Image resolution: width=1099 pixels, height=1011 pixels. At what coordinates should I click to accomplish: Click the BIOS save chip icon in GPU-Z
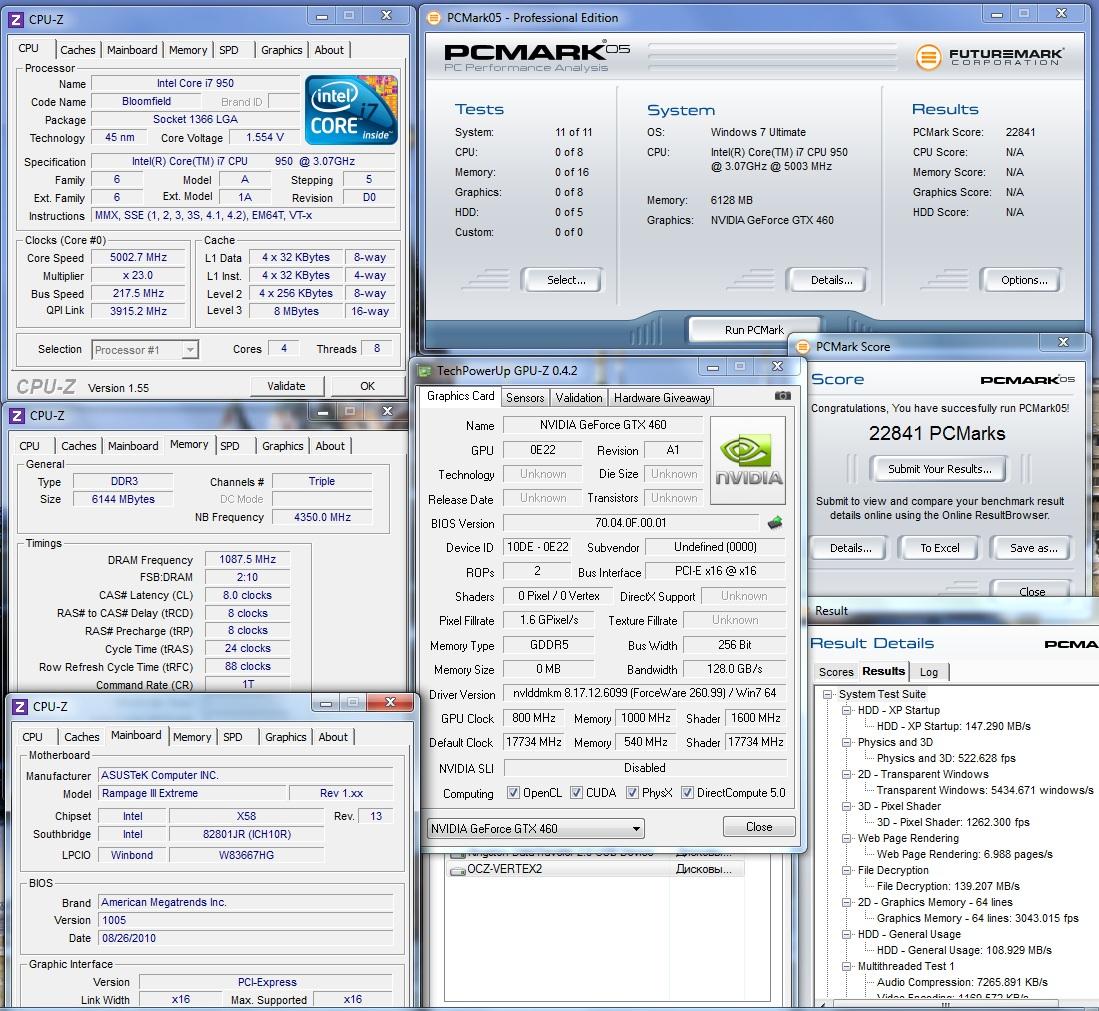click(x=775, y=523)
